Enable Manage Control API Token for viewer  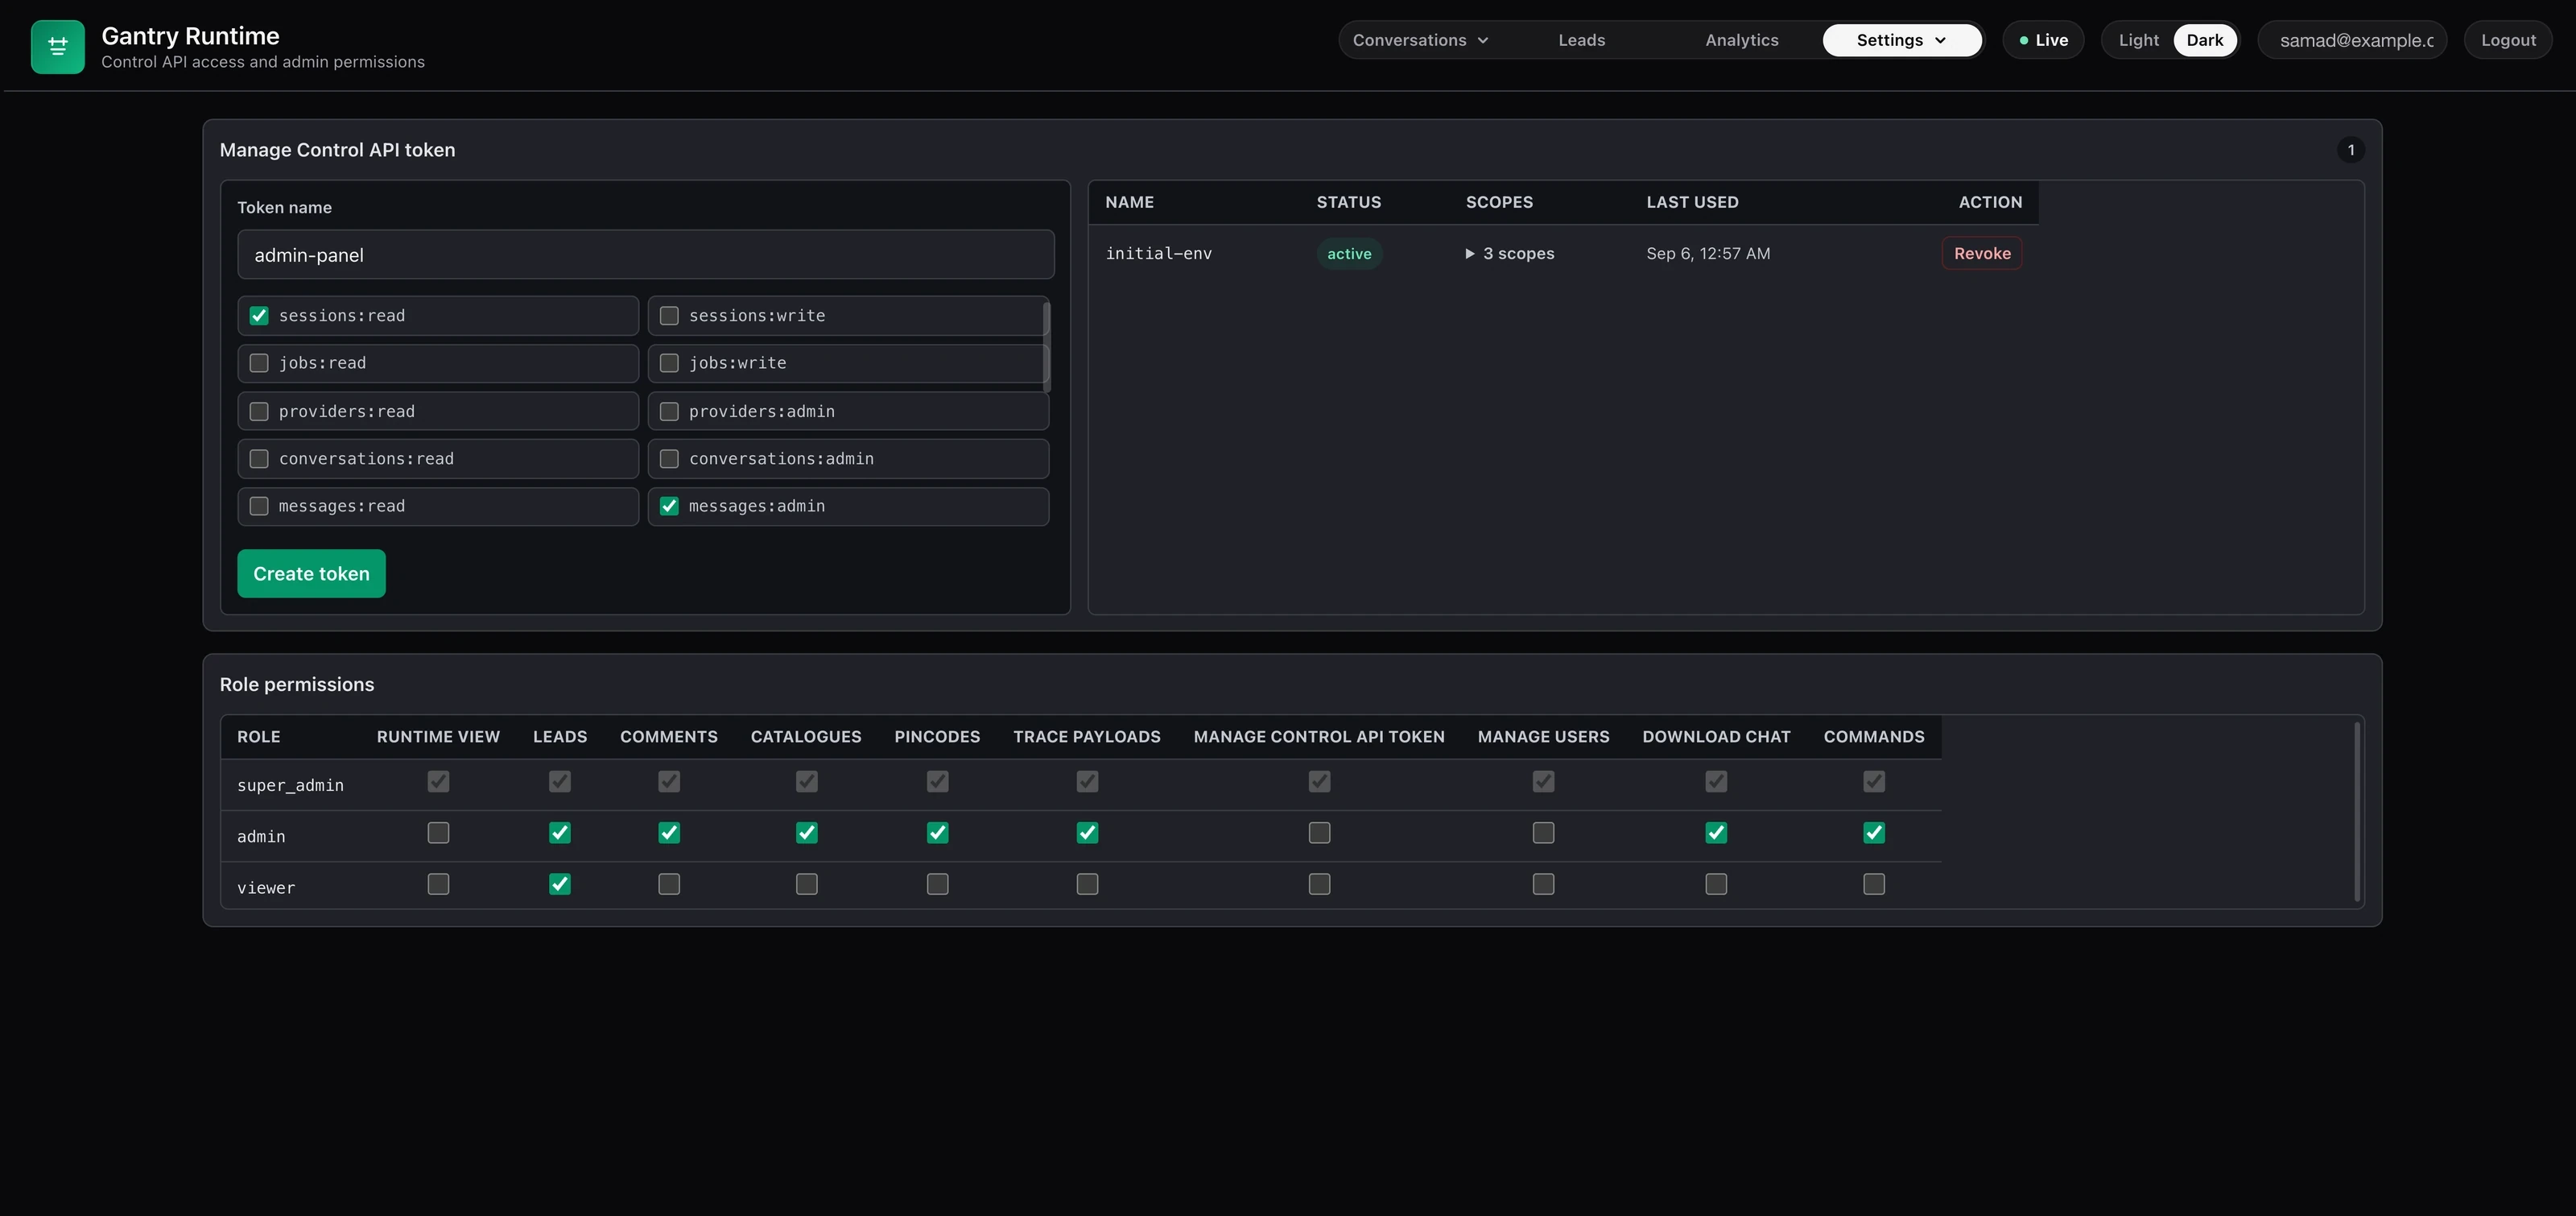(x=1319, y=884)
